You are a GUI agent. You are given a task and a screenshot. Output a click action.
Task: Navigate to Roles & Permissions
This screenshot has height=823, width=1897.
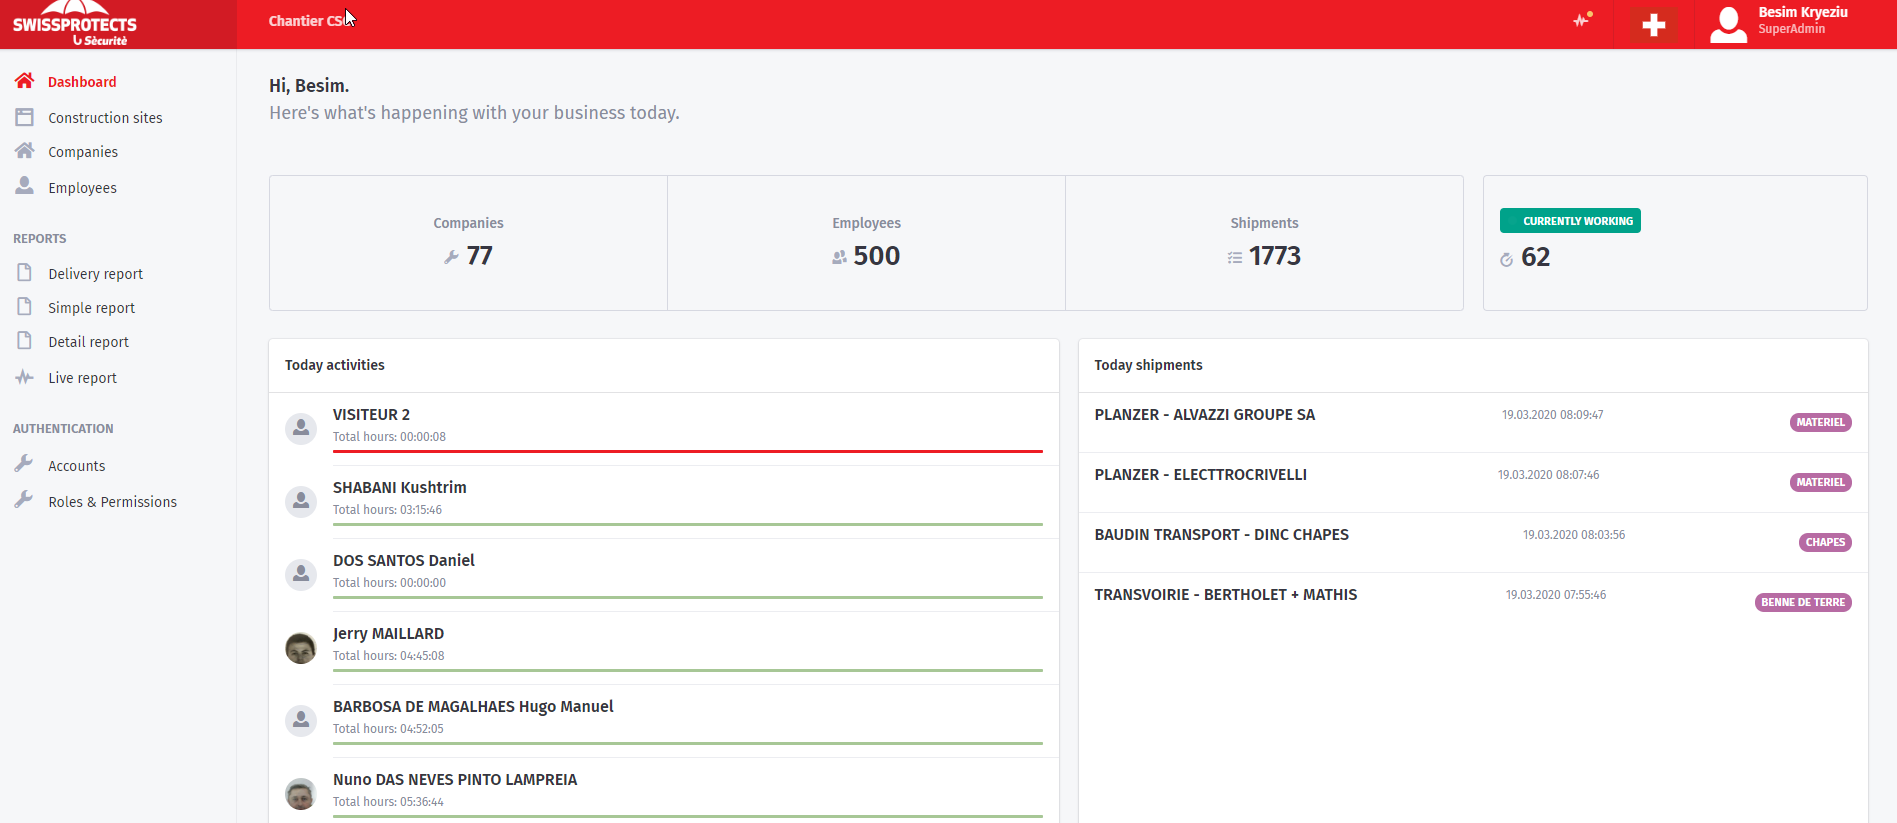tap(112, 502)
